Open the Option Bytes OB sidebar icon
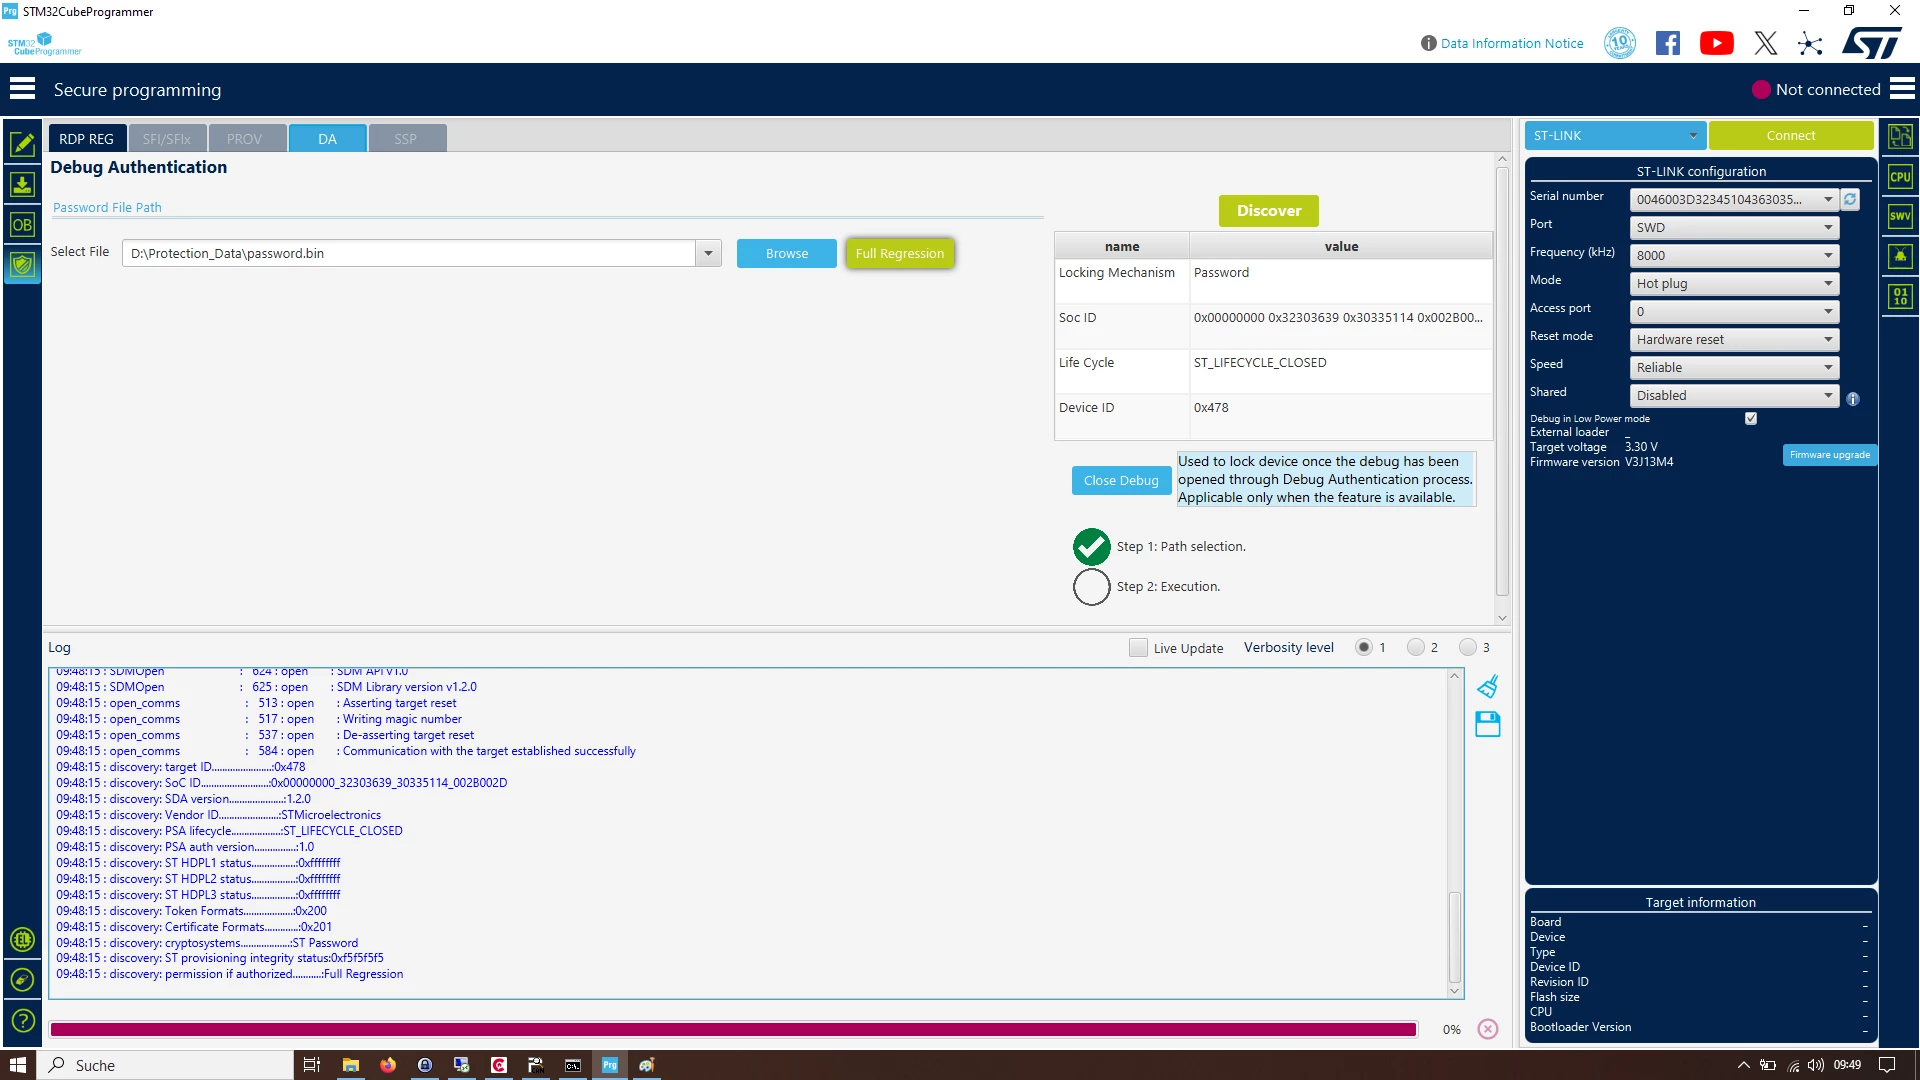The height and width of the screenshot is (1080, 1920). pos(22,224)
